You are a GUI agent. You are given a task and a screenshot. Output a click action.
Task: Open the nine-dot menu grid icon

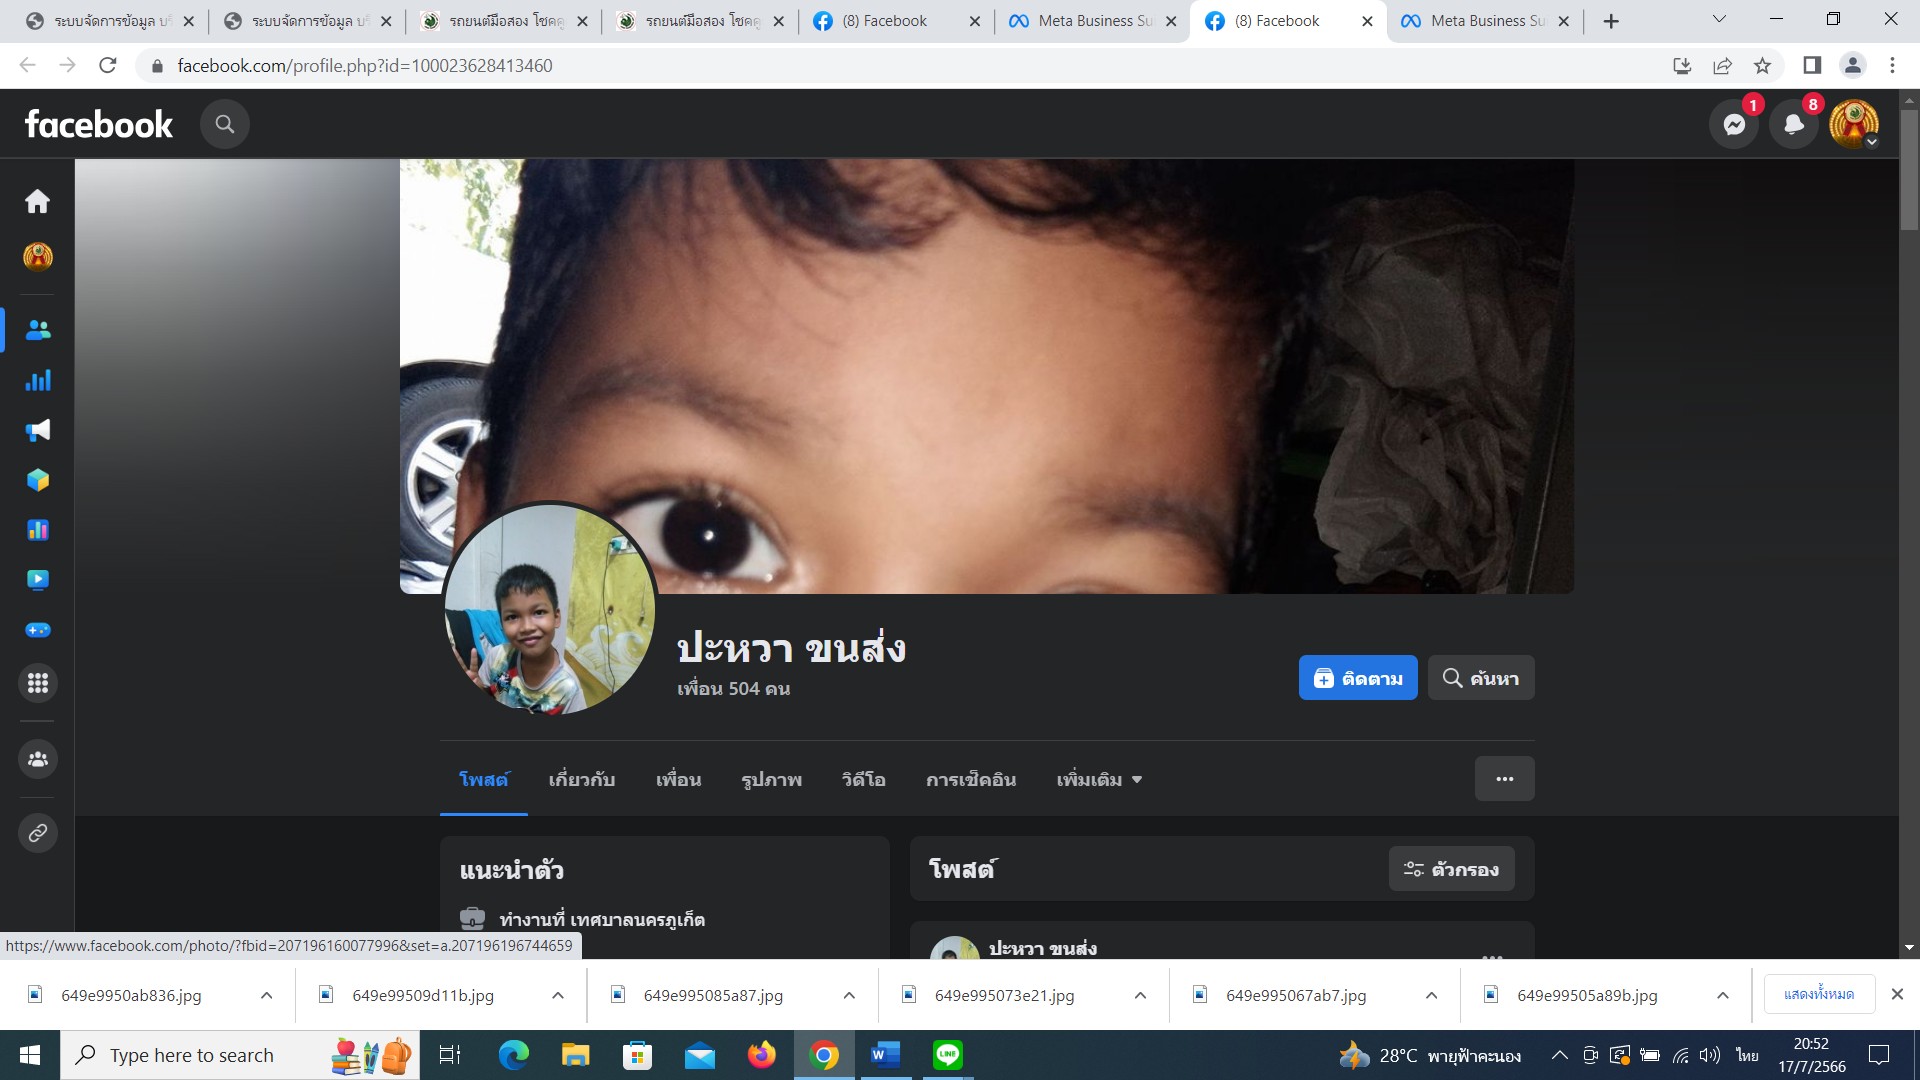37,683
